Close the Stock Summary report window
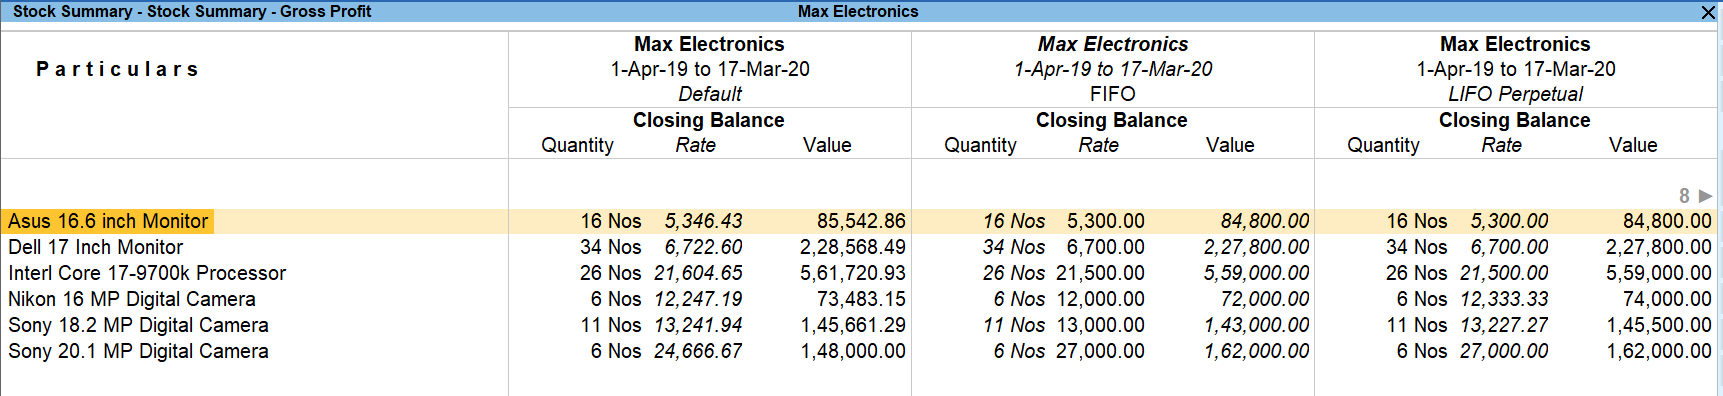Screen dimensions: 1723x396 click(1708, 12)
